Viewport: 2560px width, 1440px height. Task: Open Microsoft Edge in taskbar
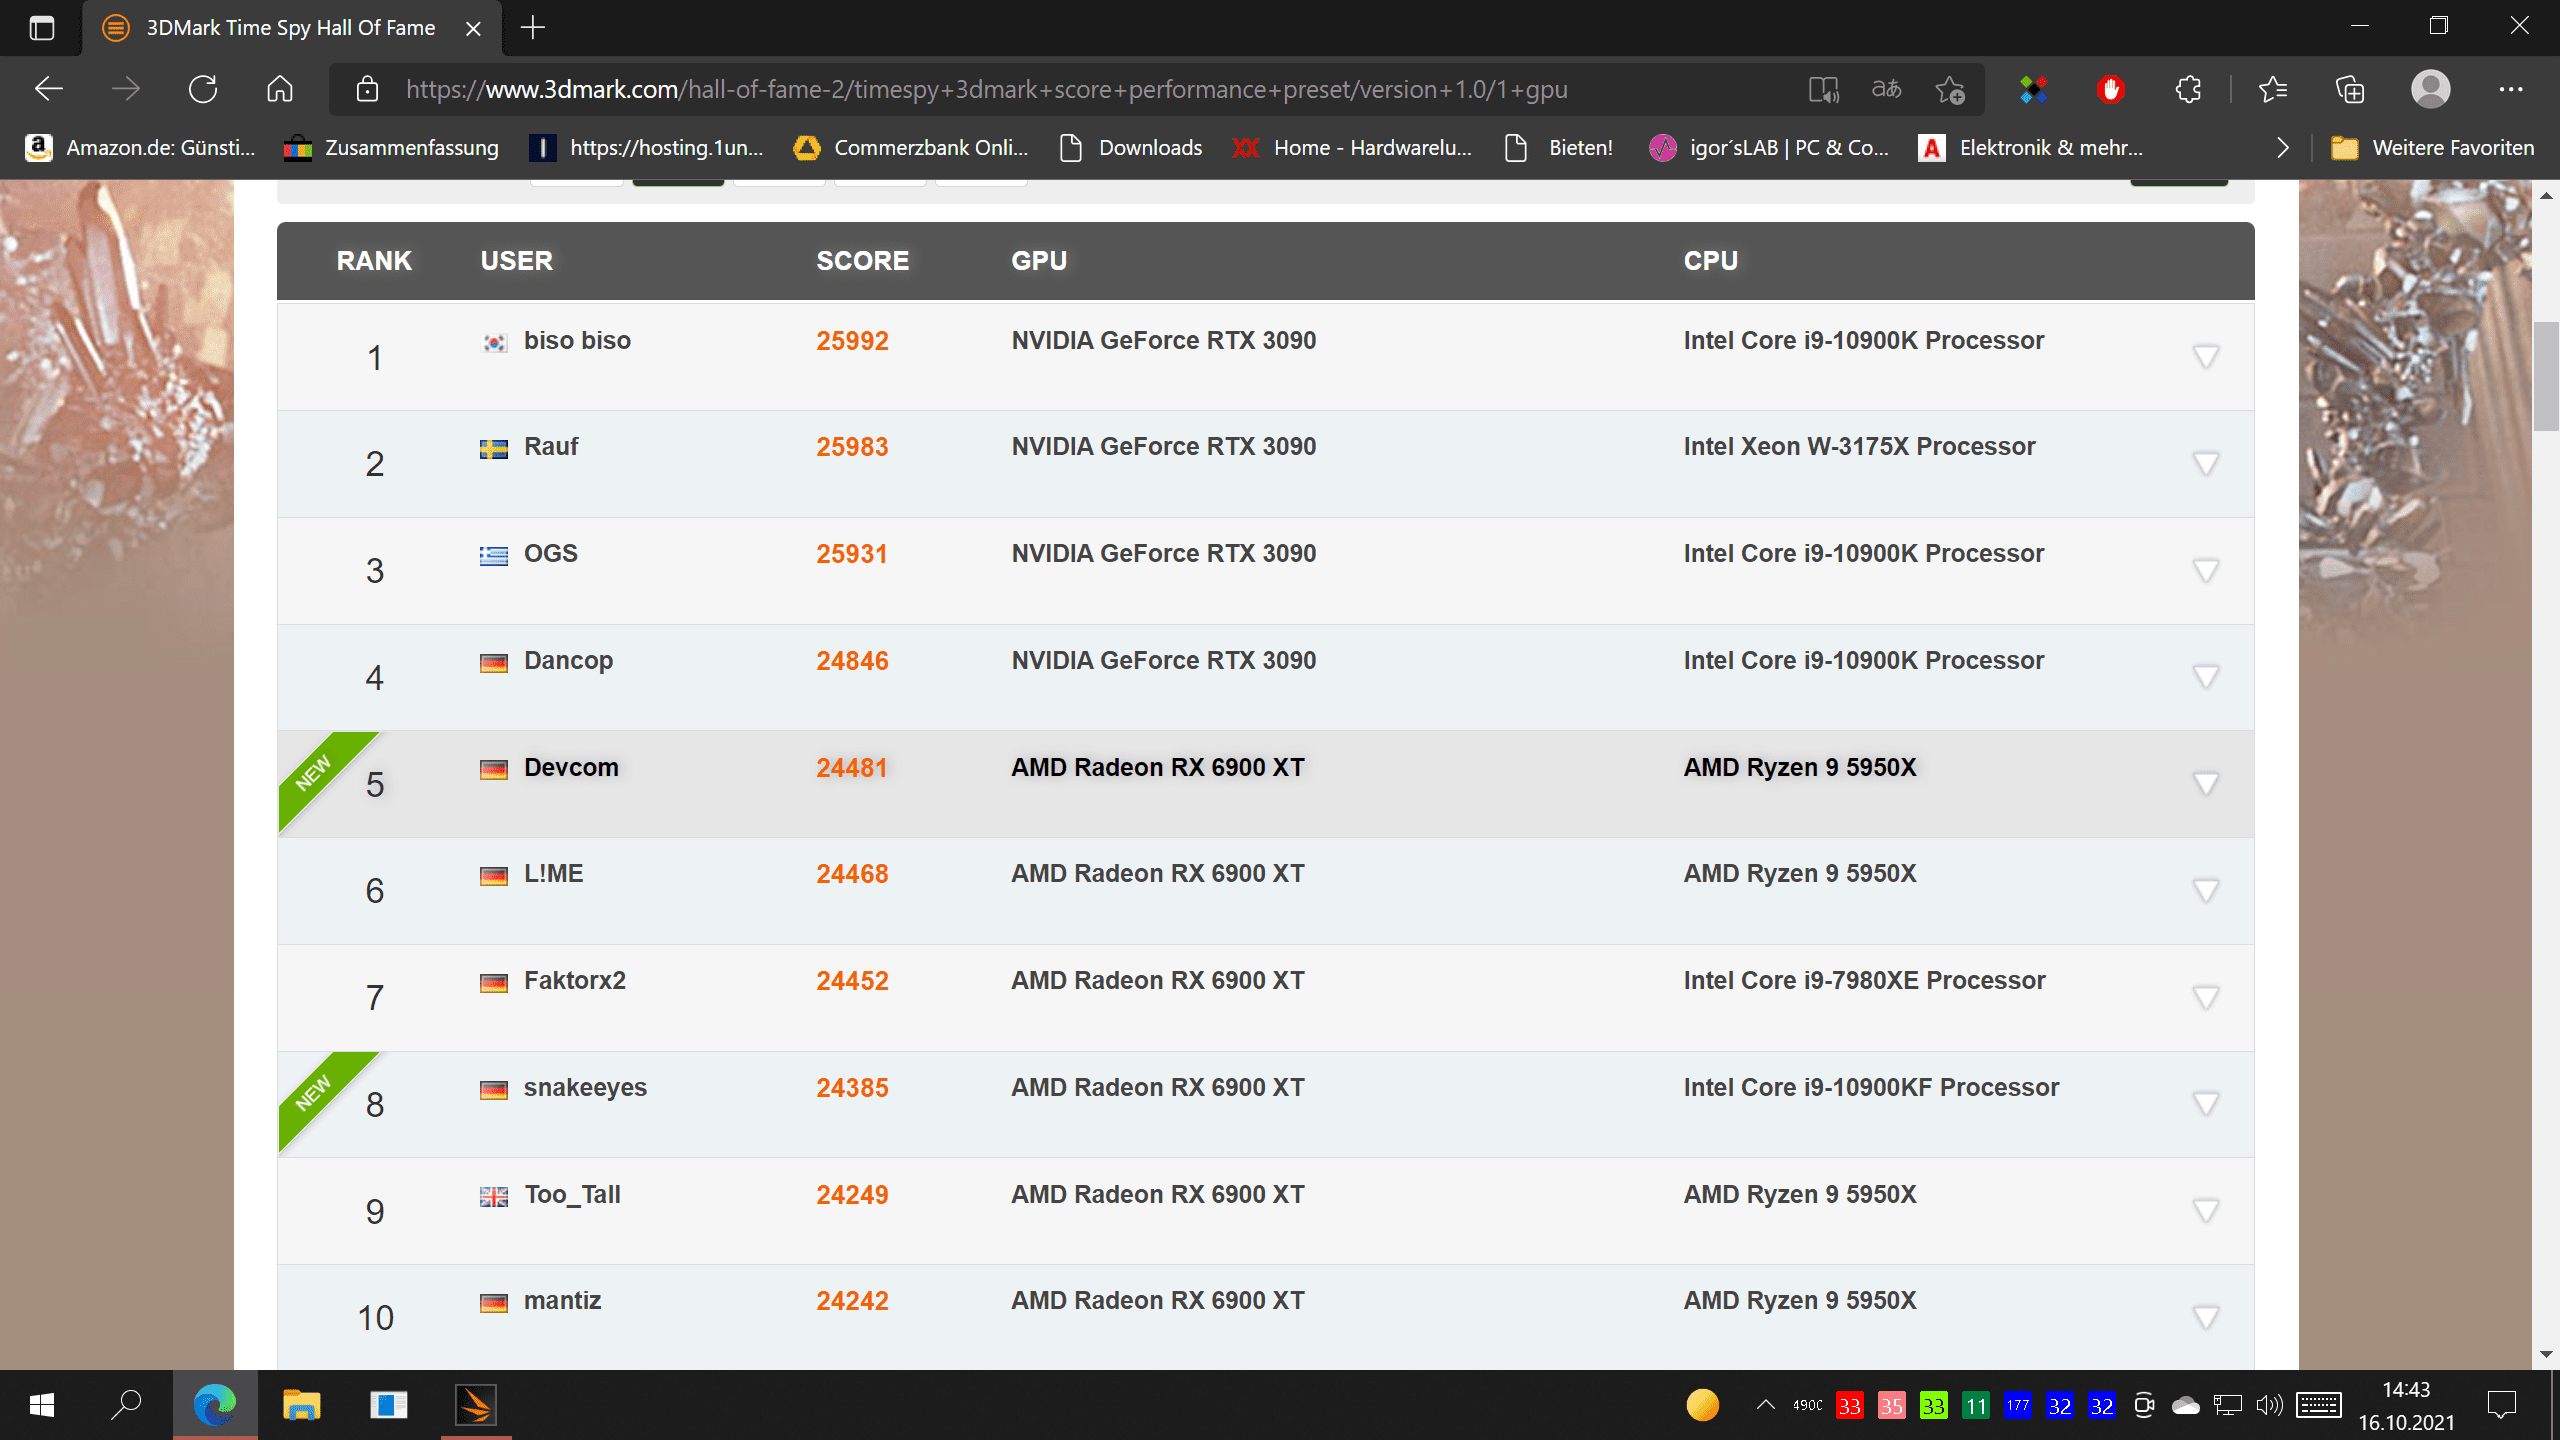pyautogui.click(x=214, y=1405)
